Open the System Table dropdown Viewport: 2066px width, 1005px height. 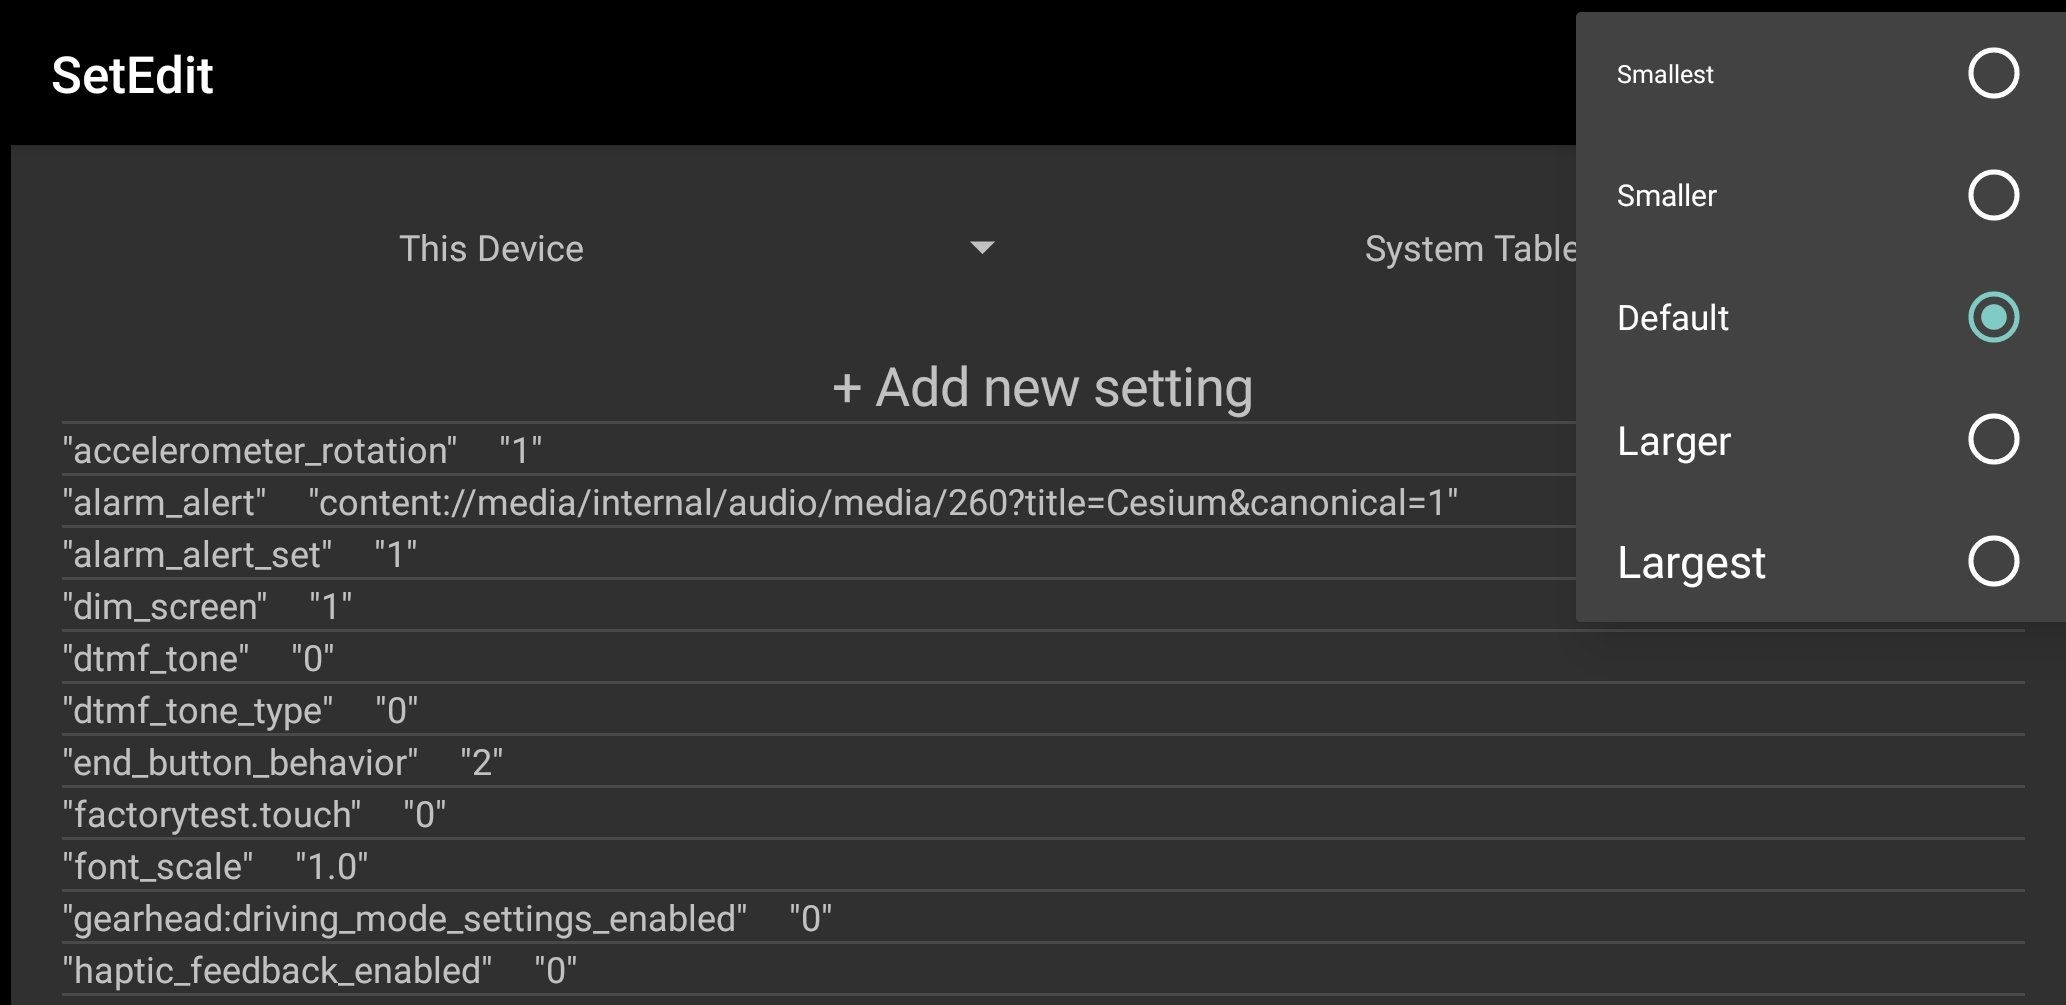click(x=1471, y=249)
